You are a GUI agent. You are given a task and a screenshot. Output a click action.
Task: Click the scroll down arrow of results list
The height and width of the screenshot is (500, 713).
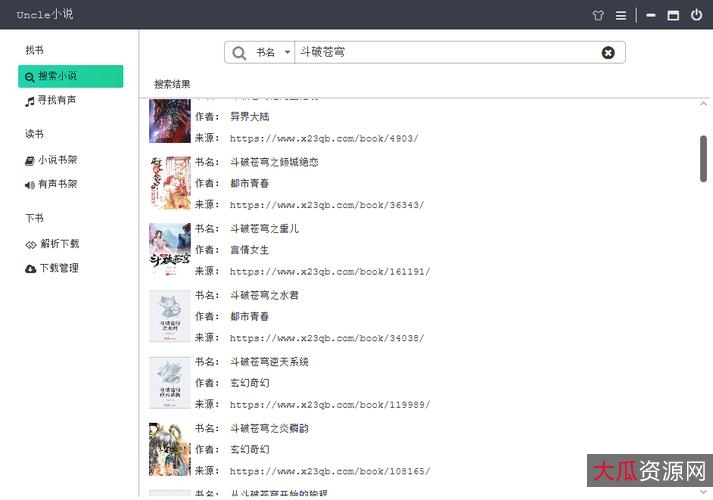click(x=703, y=491)
